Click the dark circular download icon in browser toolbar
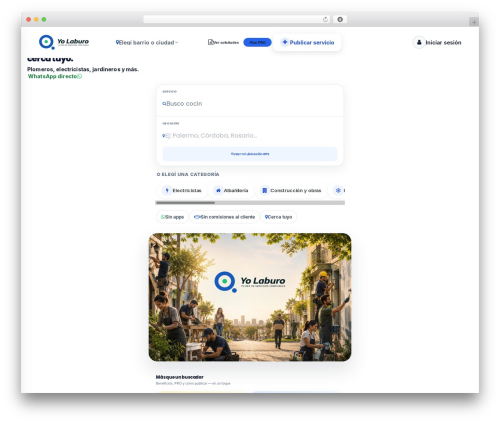500x423 pixels. point(340,19)
